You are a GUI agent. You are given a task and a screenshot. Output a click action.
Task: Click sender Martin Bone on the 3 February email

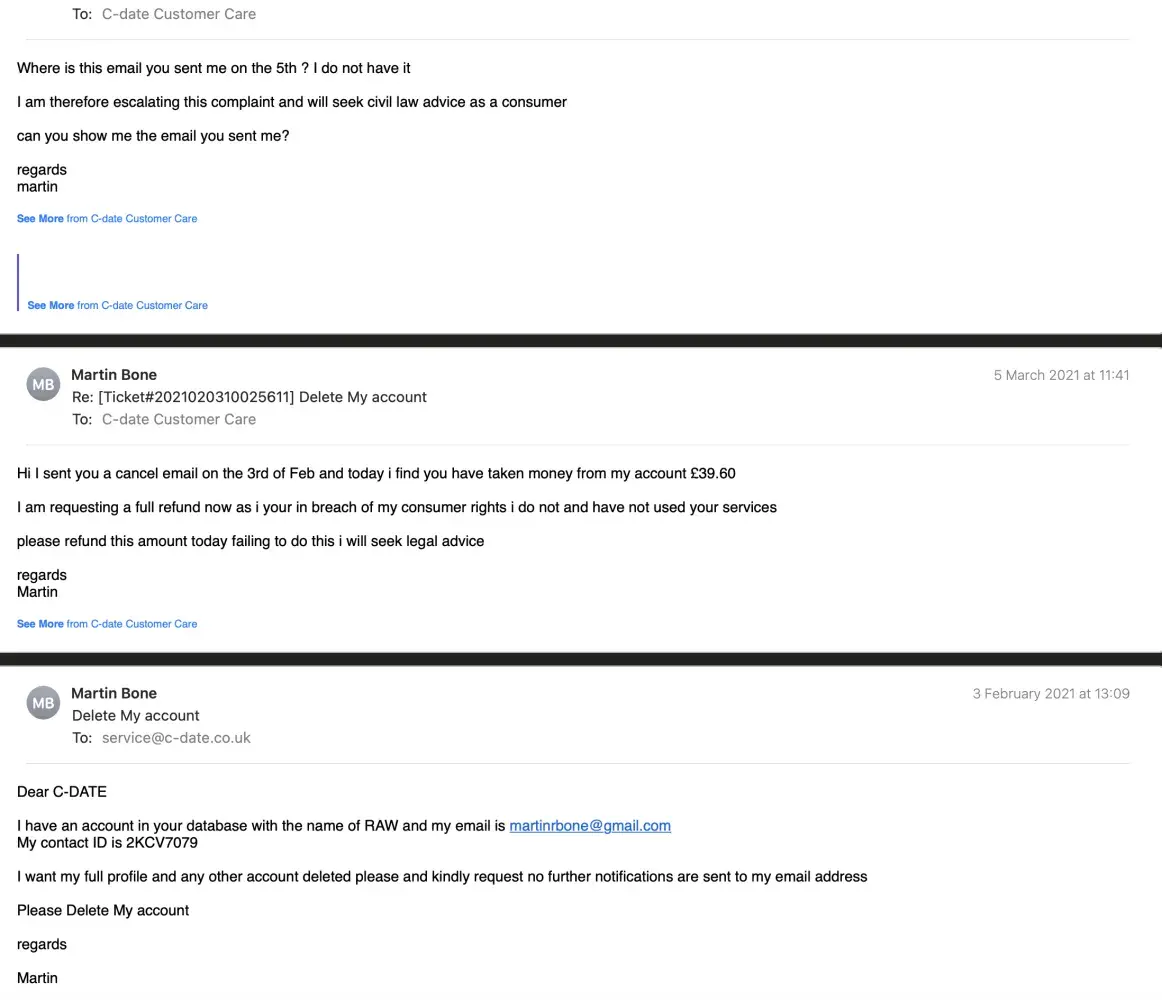pos(114,693)
